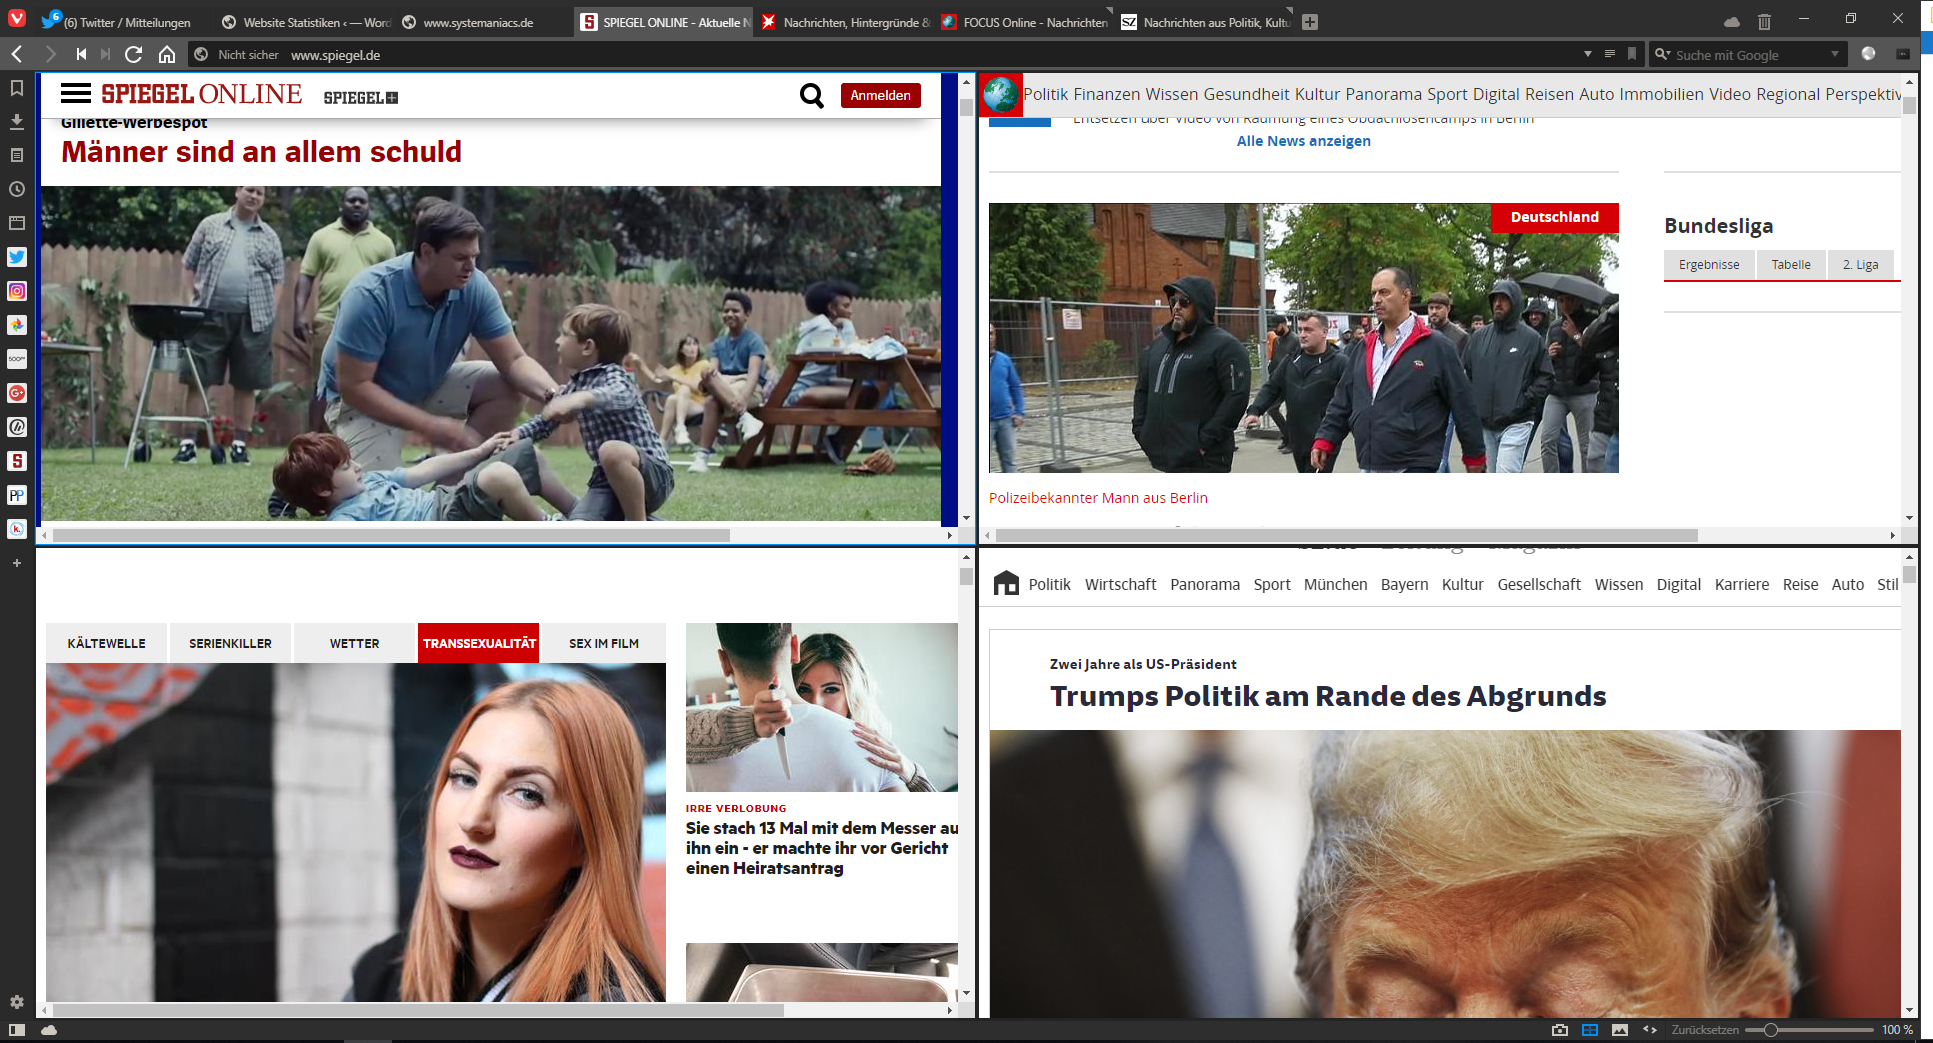Open the Spiegel Online hamburger menu
1933x1043 pixels.
tap(76, 94)
